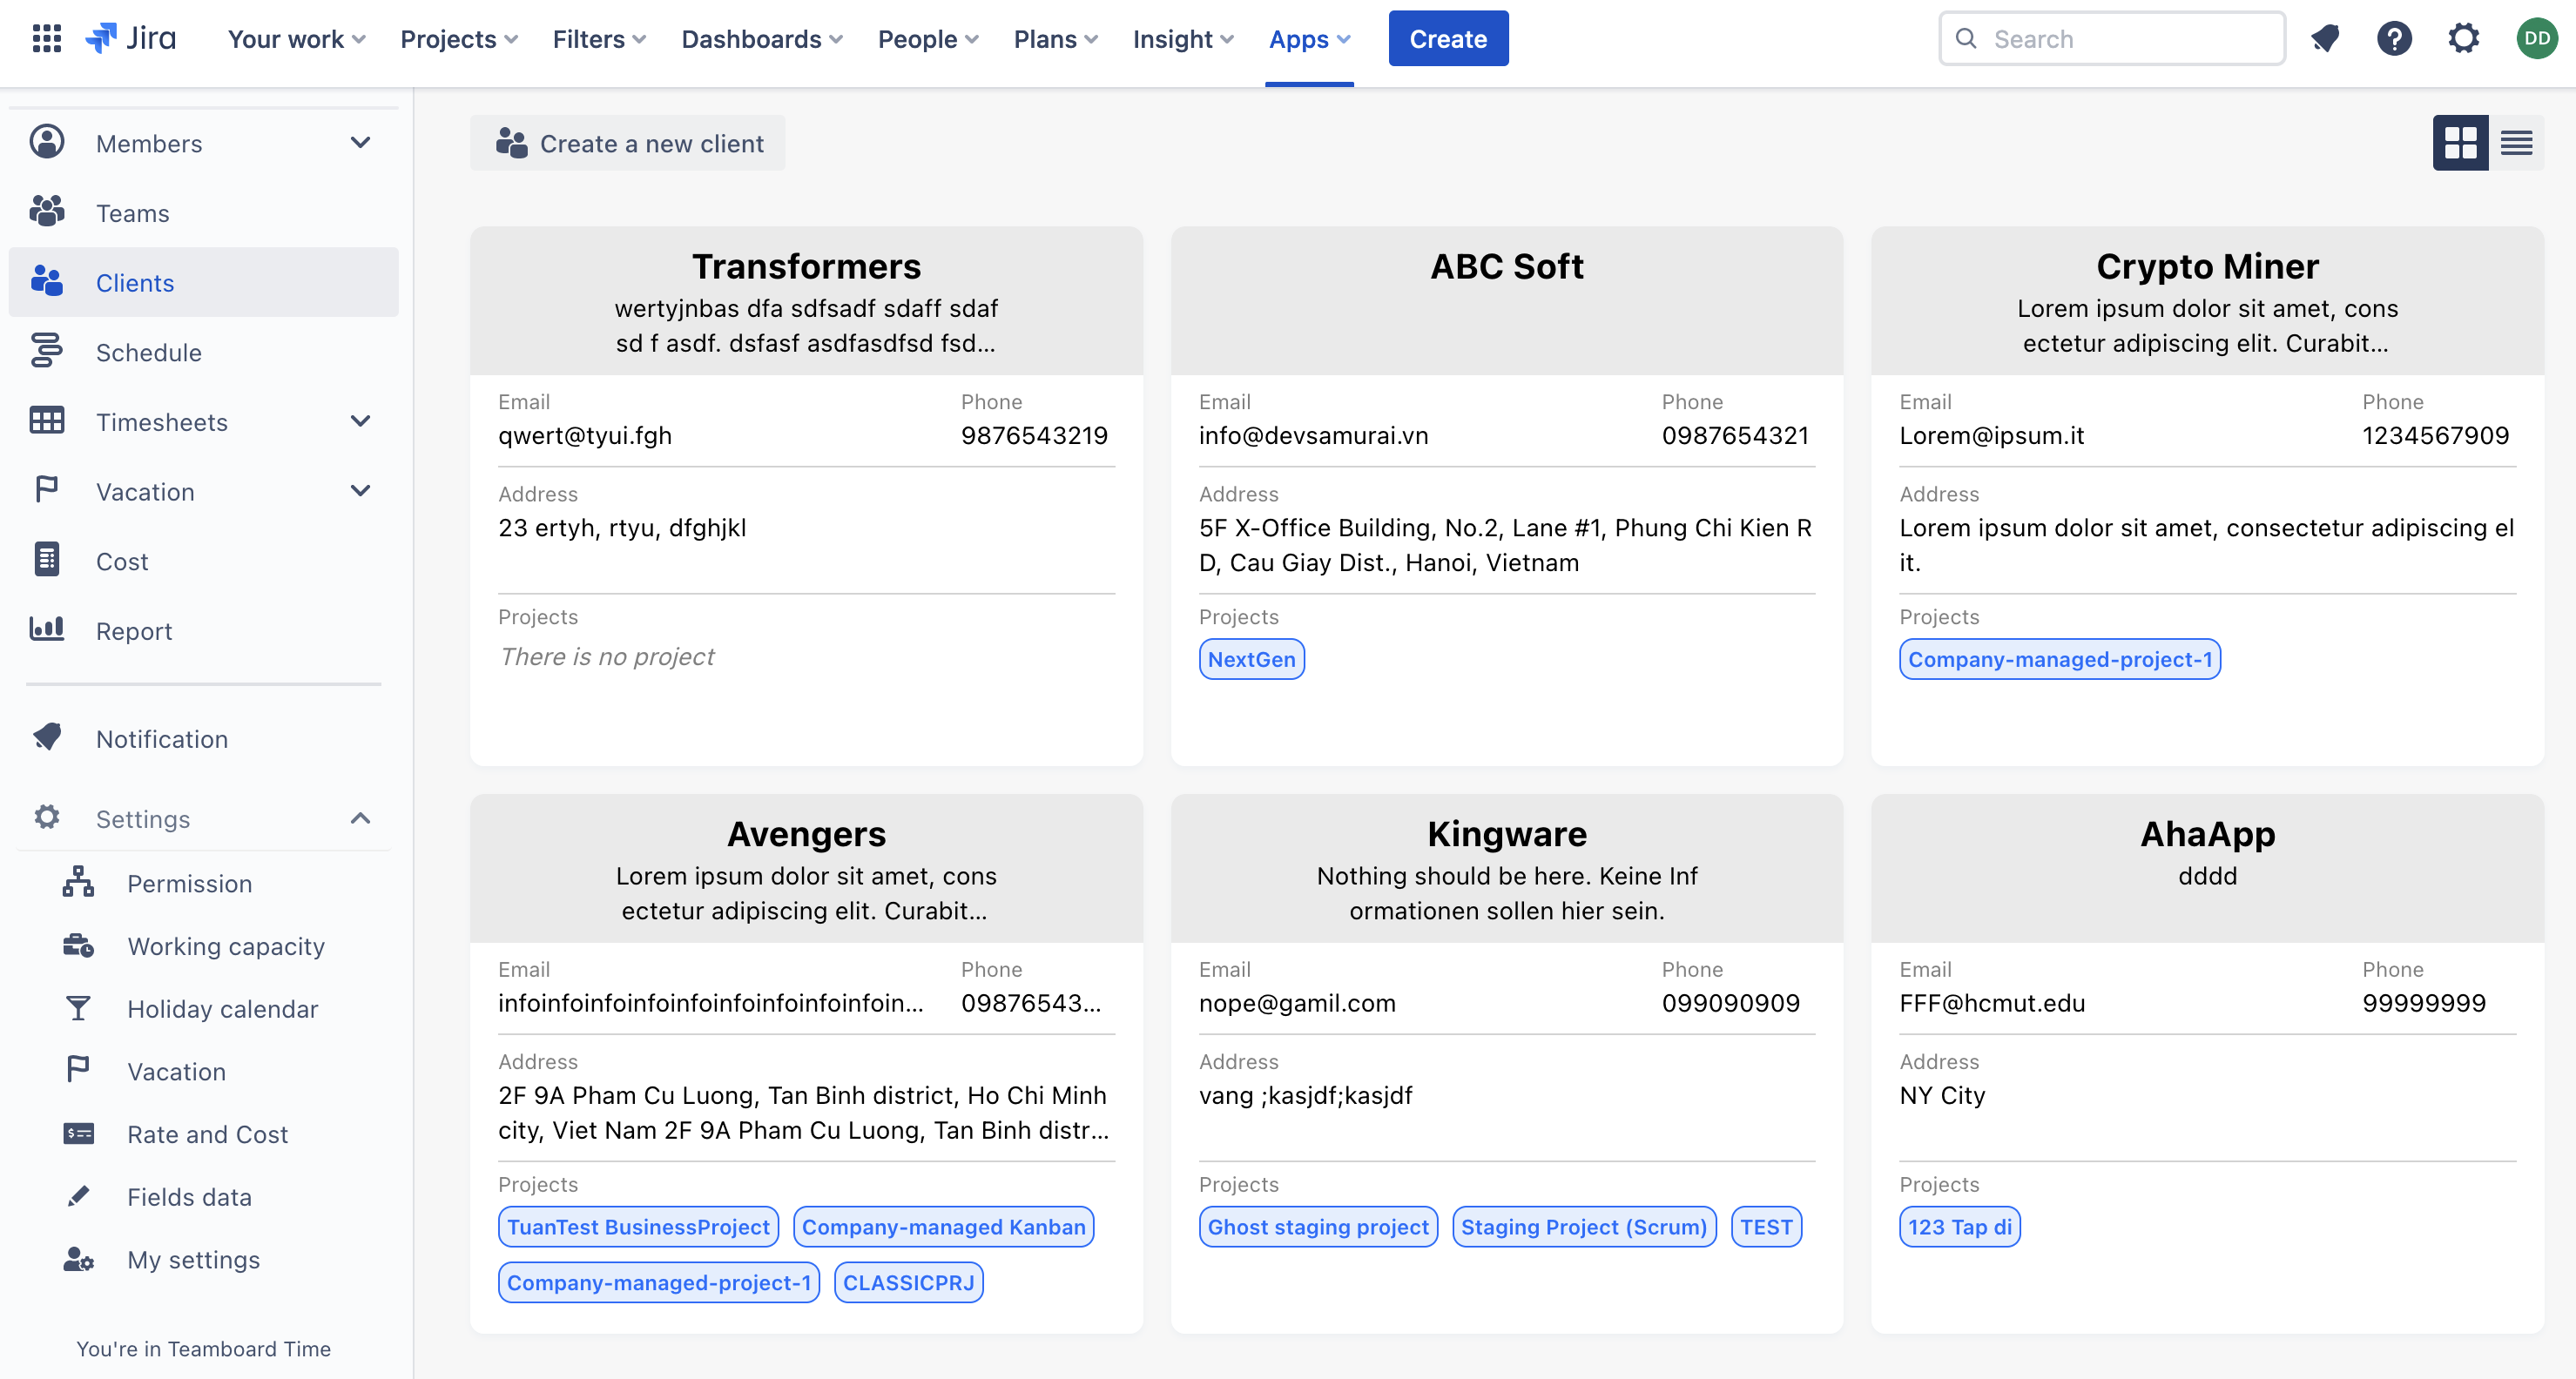Open the Report sidebar item

coord(133,631)
